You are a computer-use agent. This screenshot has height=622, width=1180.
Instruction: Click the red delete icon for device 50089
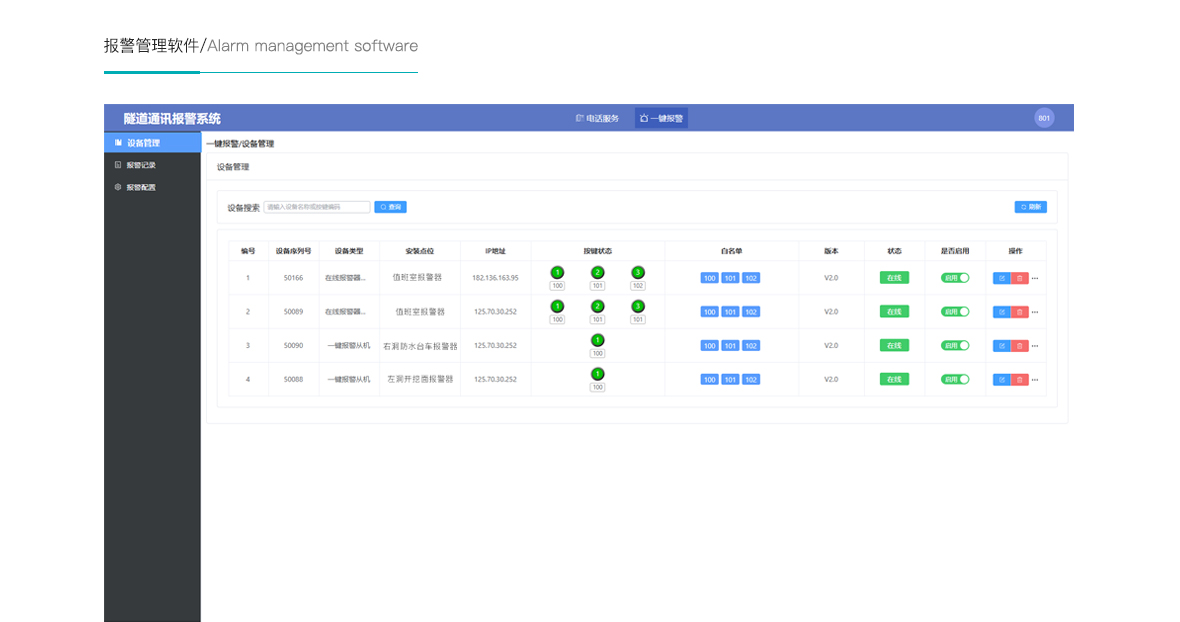(1020, 312)
